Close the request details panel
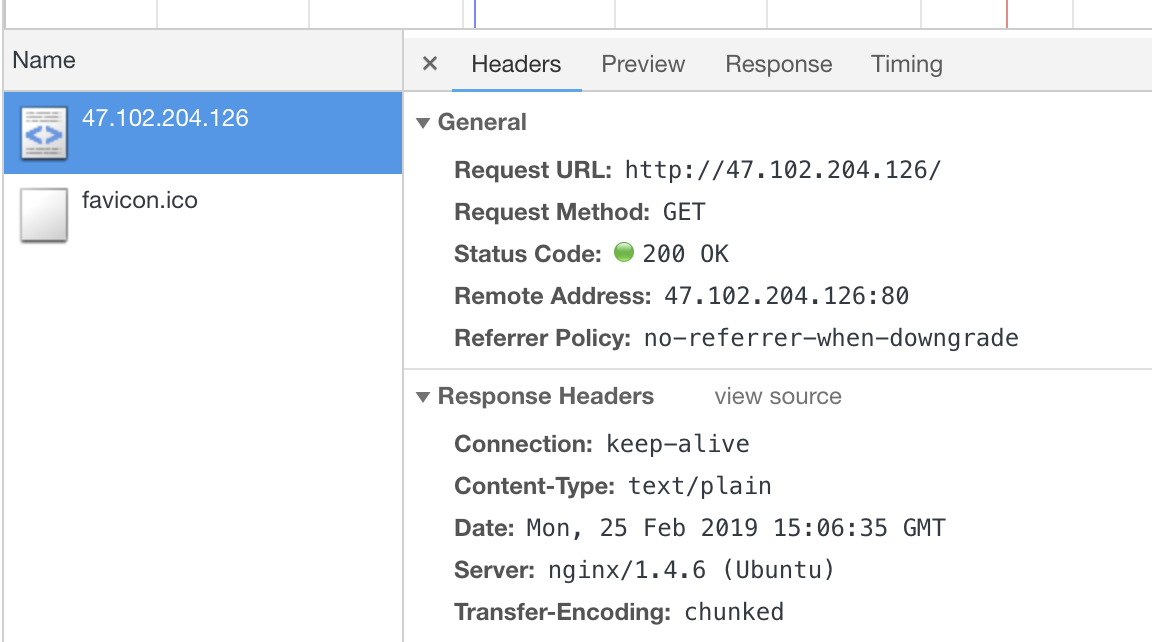Screen dimensions: 1152x642 tap(430, 64)
